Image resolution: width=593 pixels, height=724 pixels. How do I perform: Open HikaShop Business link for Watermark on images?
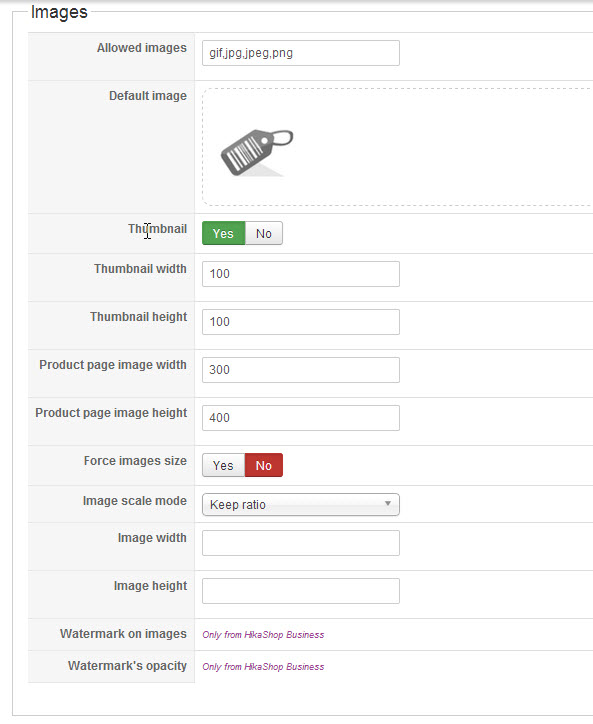(263, 635)
